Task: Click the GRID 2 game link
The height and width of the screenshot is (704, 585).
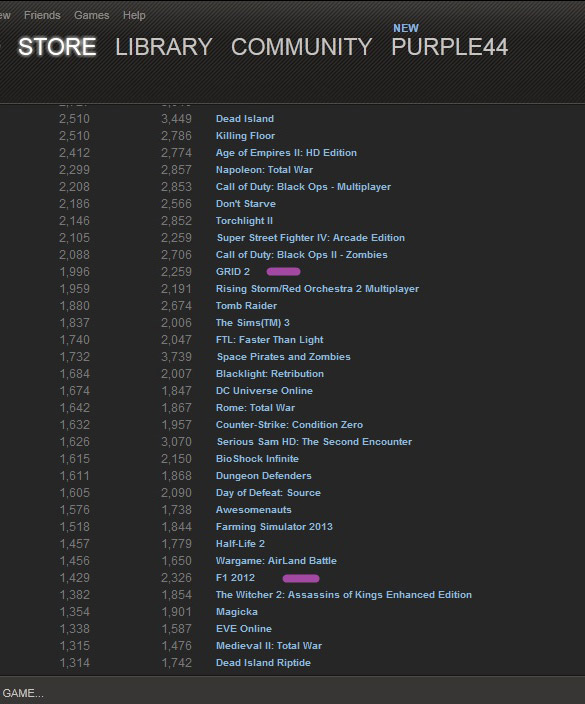Action: coord(233,272)
